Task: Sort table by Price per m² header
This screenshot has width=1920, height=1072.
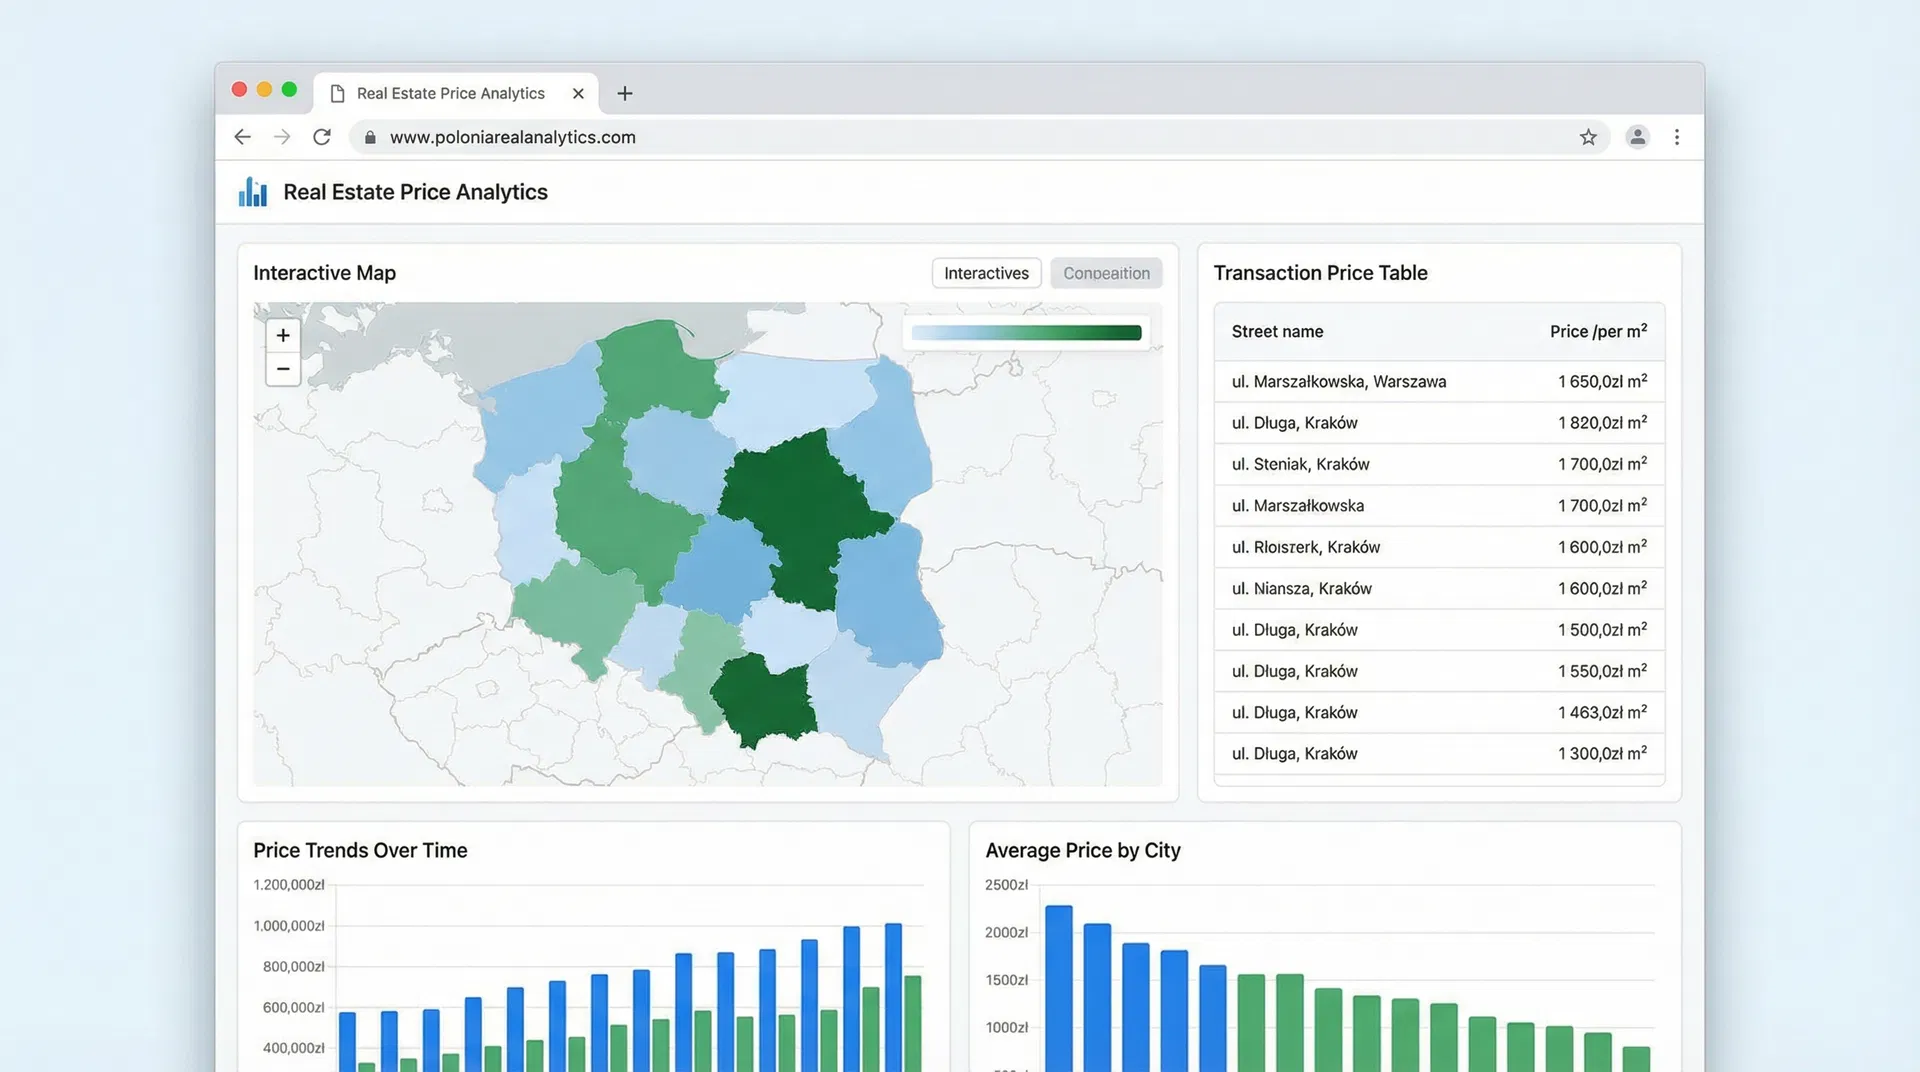Action: tap(1598, 331)
